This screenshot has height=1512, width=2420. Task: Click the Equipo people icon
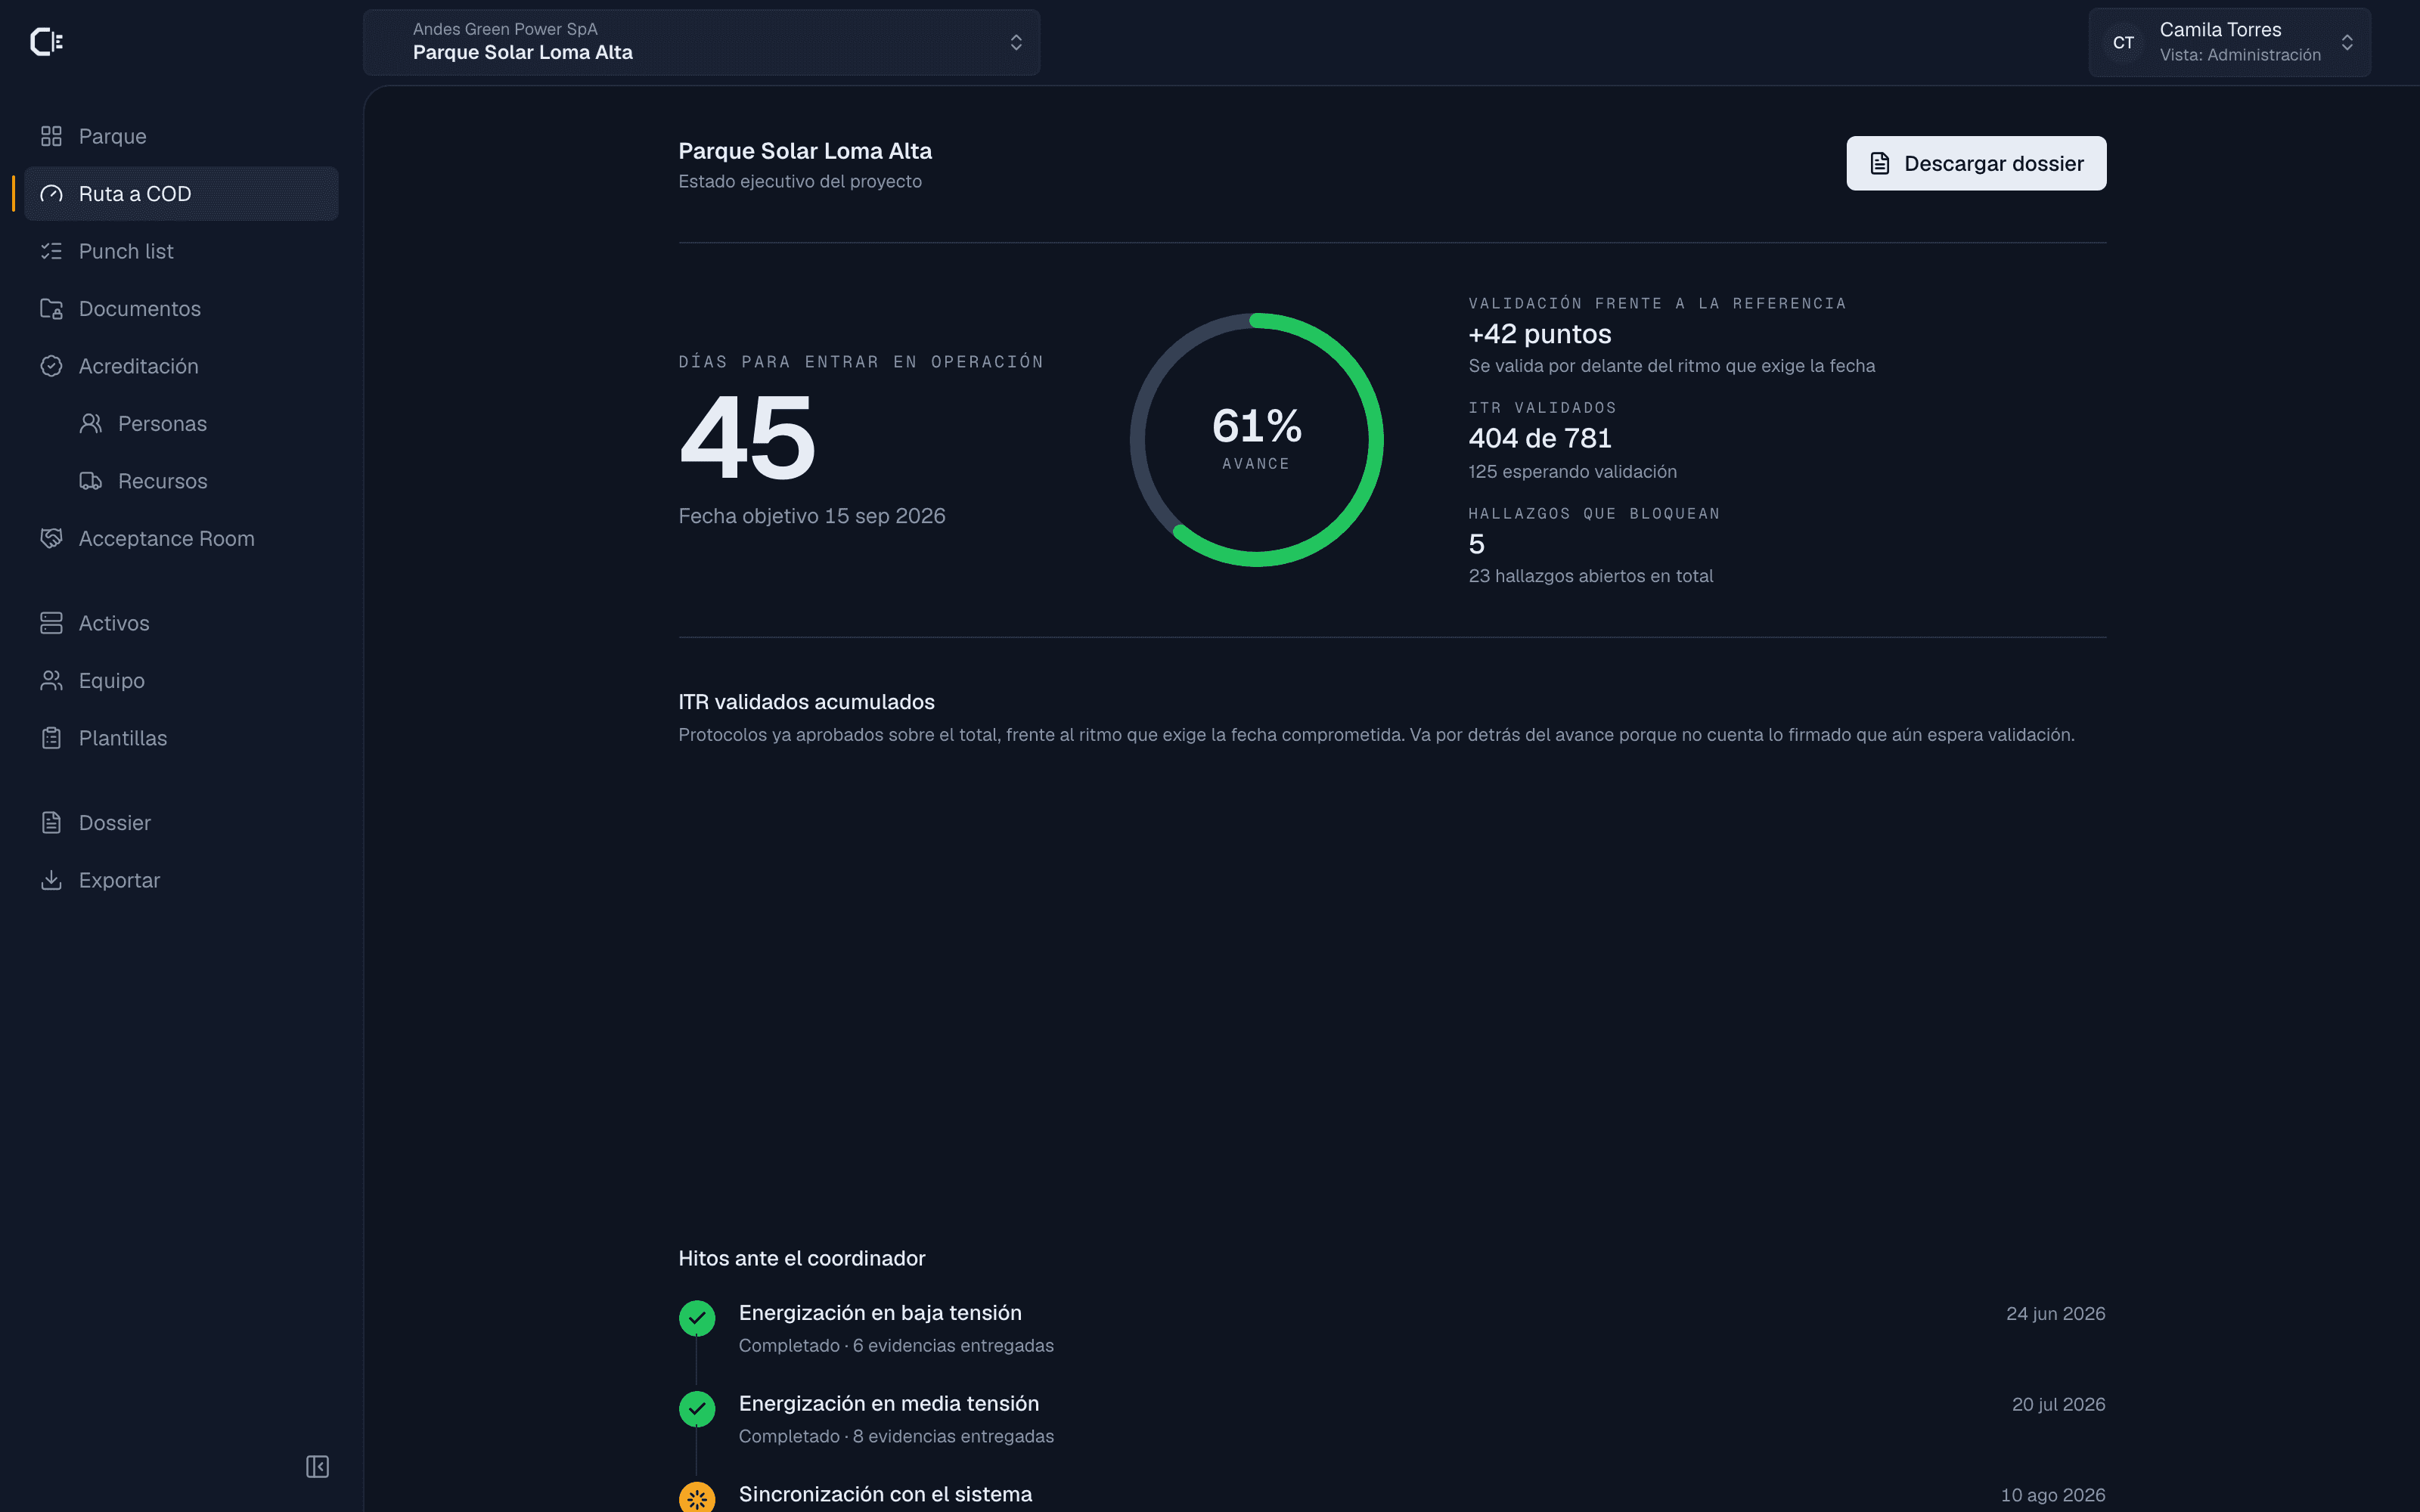51,681
